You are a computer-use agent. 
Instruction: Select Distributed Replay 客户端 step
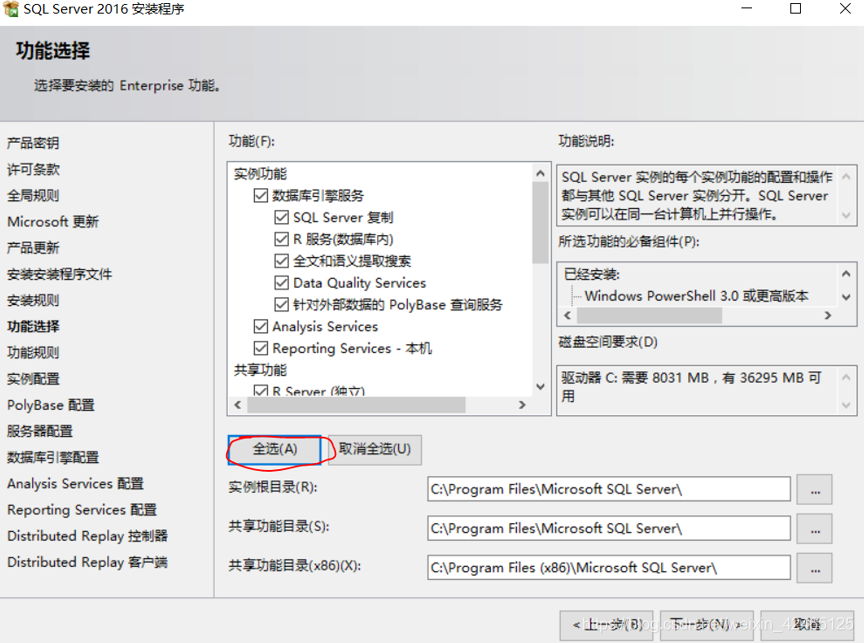(88, 562)
